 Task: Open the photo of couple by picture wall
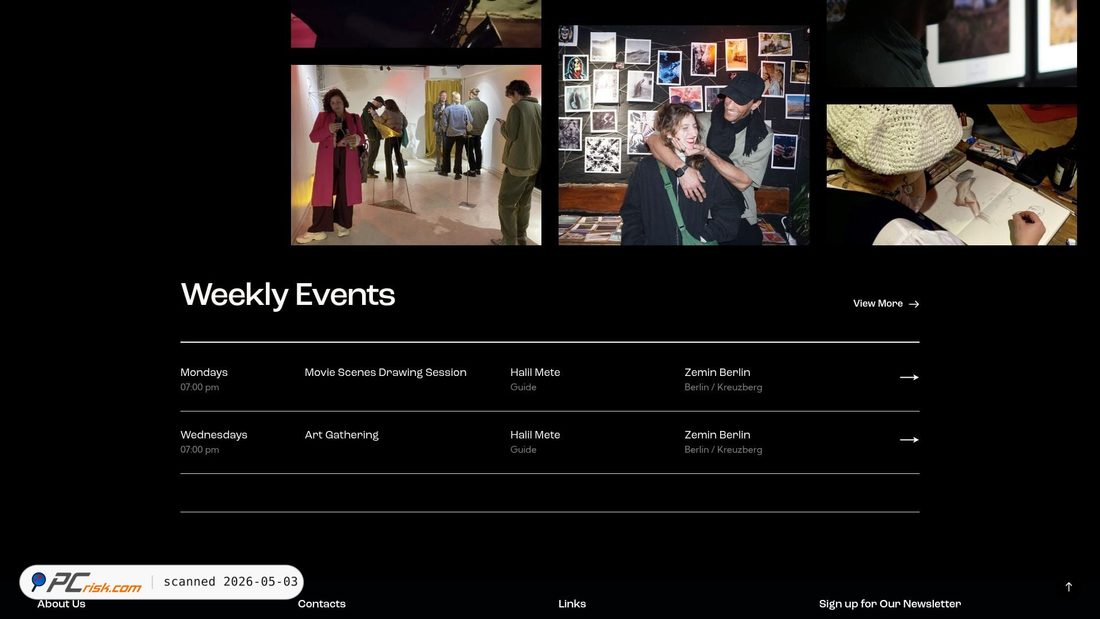click(x=684, y=135)
